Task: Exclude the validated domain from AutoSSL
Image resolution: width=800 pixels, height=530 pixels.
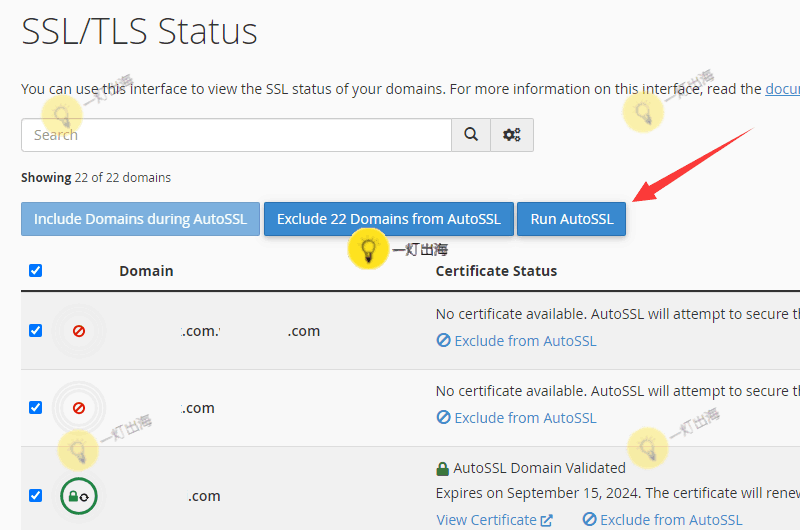Action: point(662,520)
